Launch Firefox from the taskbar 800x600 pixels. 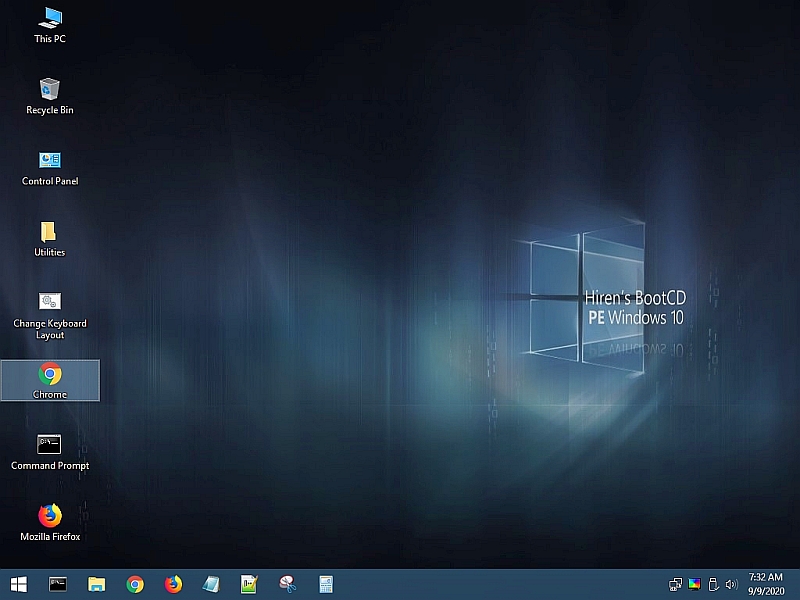(x=173, y=584)
